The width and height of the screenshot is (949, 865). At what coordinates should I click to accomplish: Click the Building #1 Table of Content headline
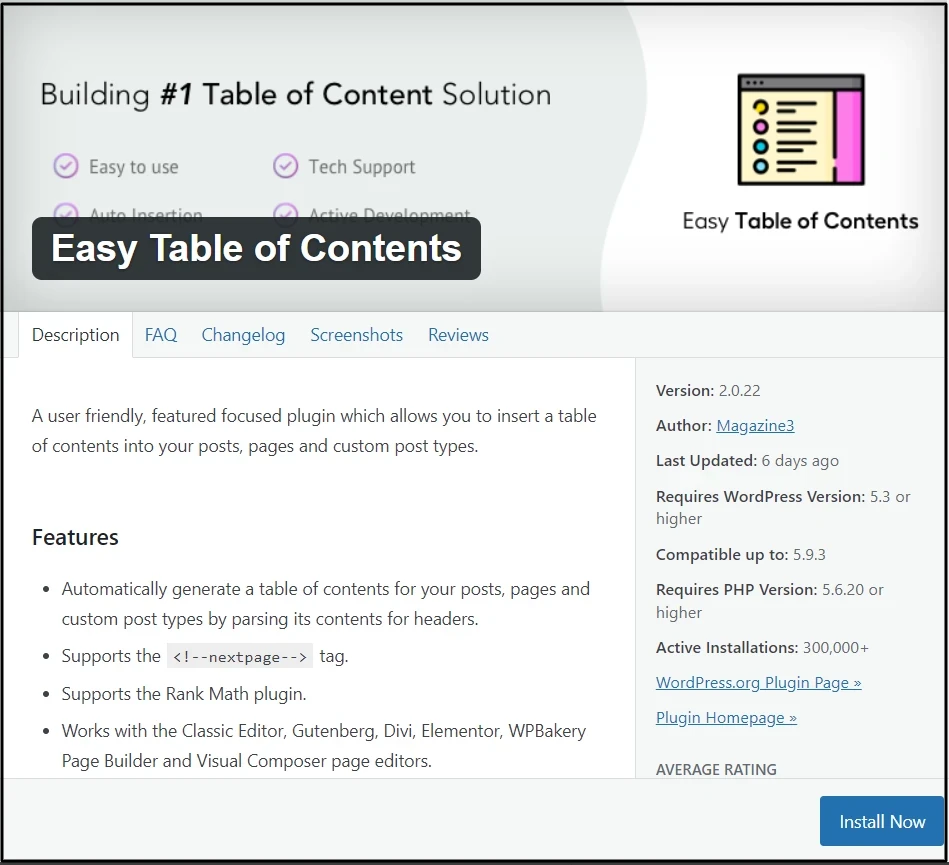(x=295, y=95)
